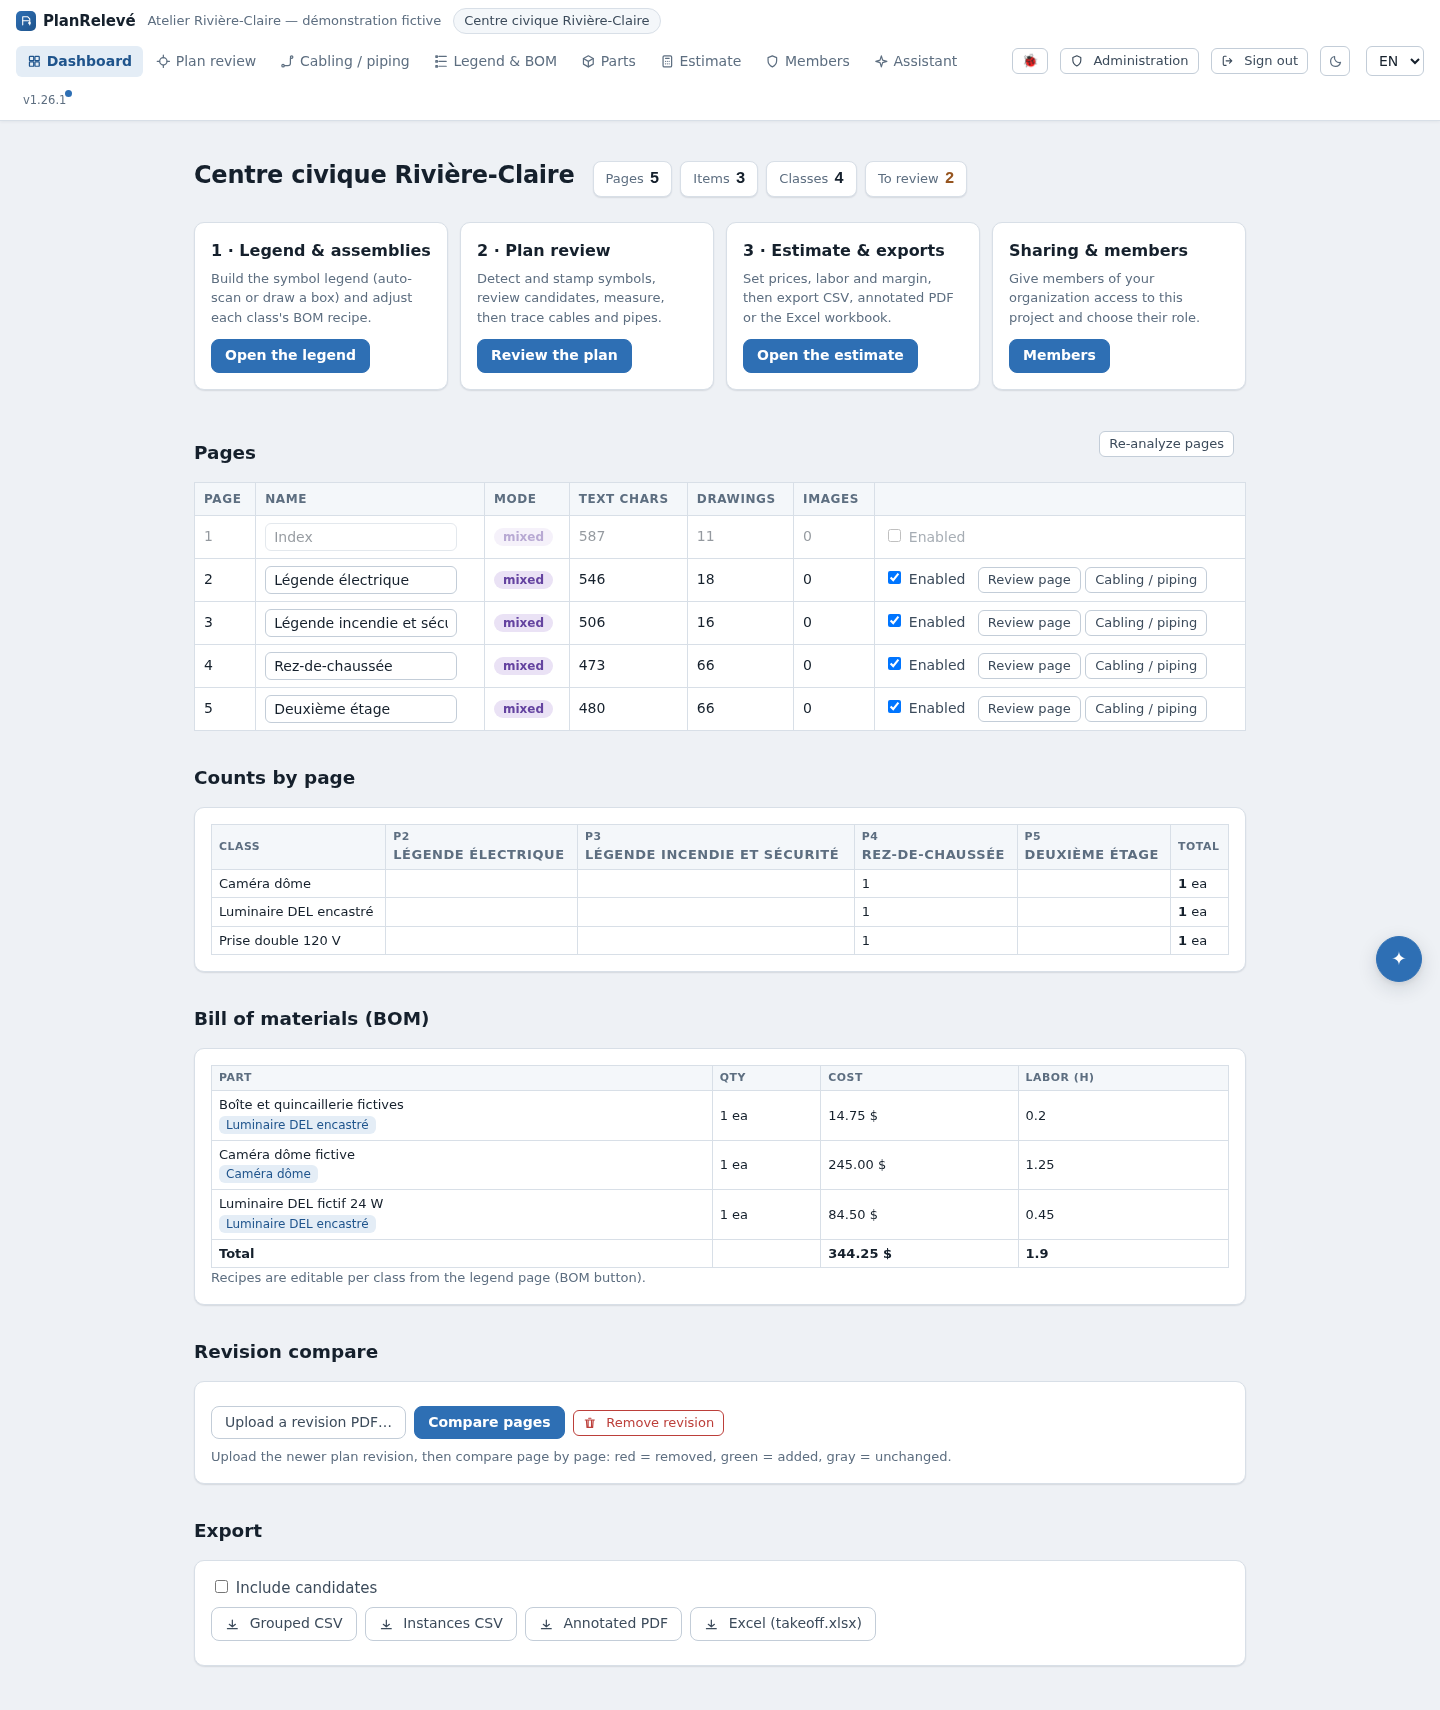Screen dimensions: 1440x1710
Task: Toggle Enabled for Rez-de-chaussée page
Action: pyautogui.click(x=894, y=664)
